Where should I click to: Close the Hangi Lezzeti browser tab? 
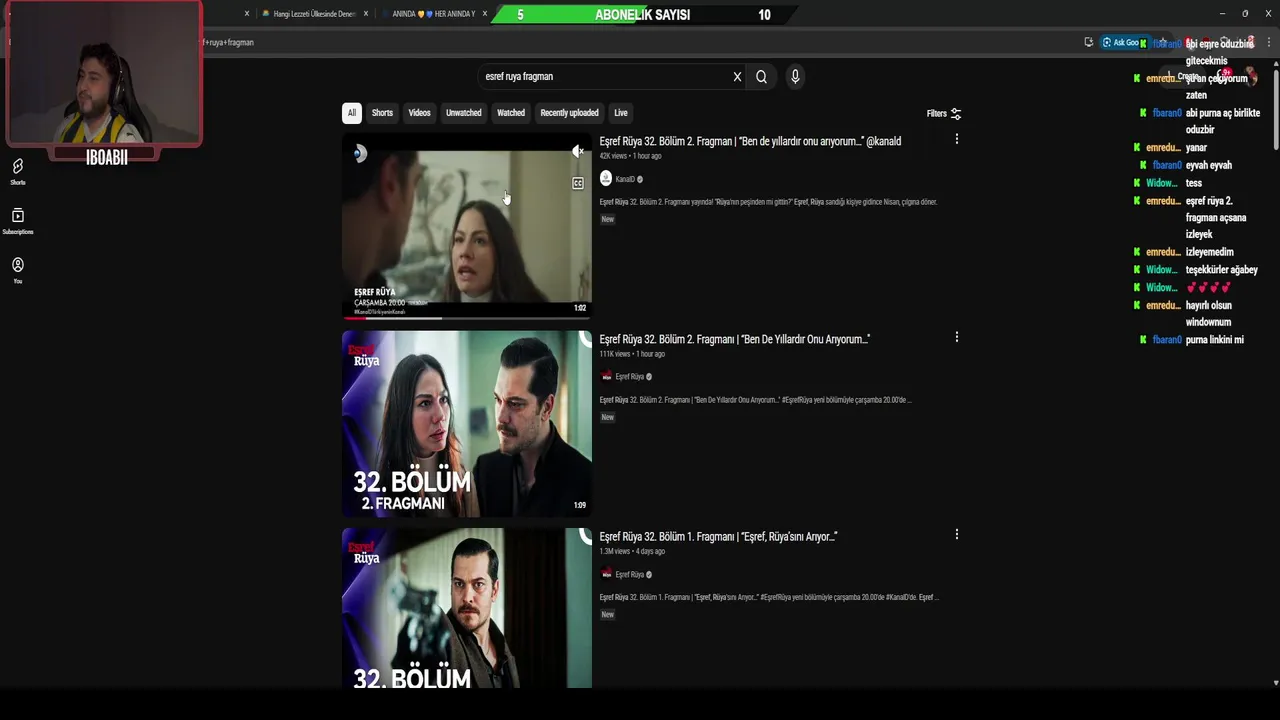click(366, 14)
